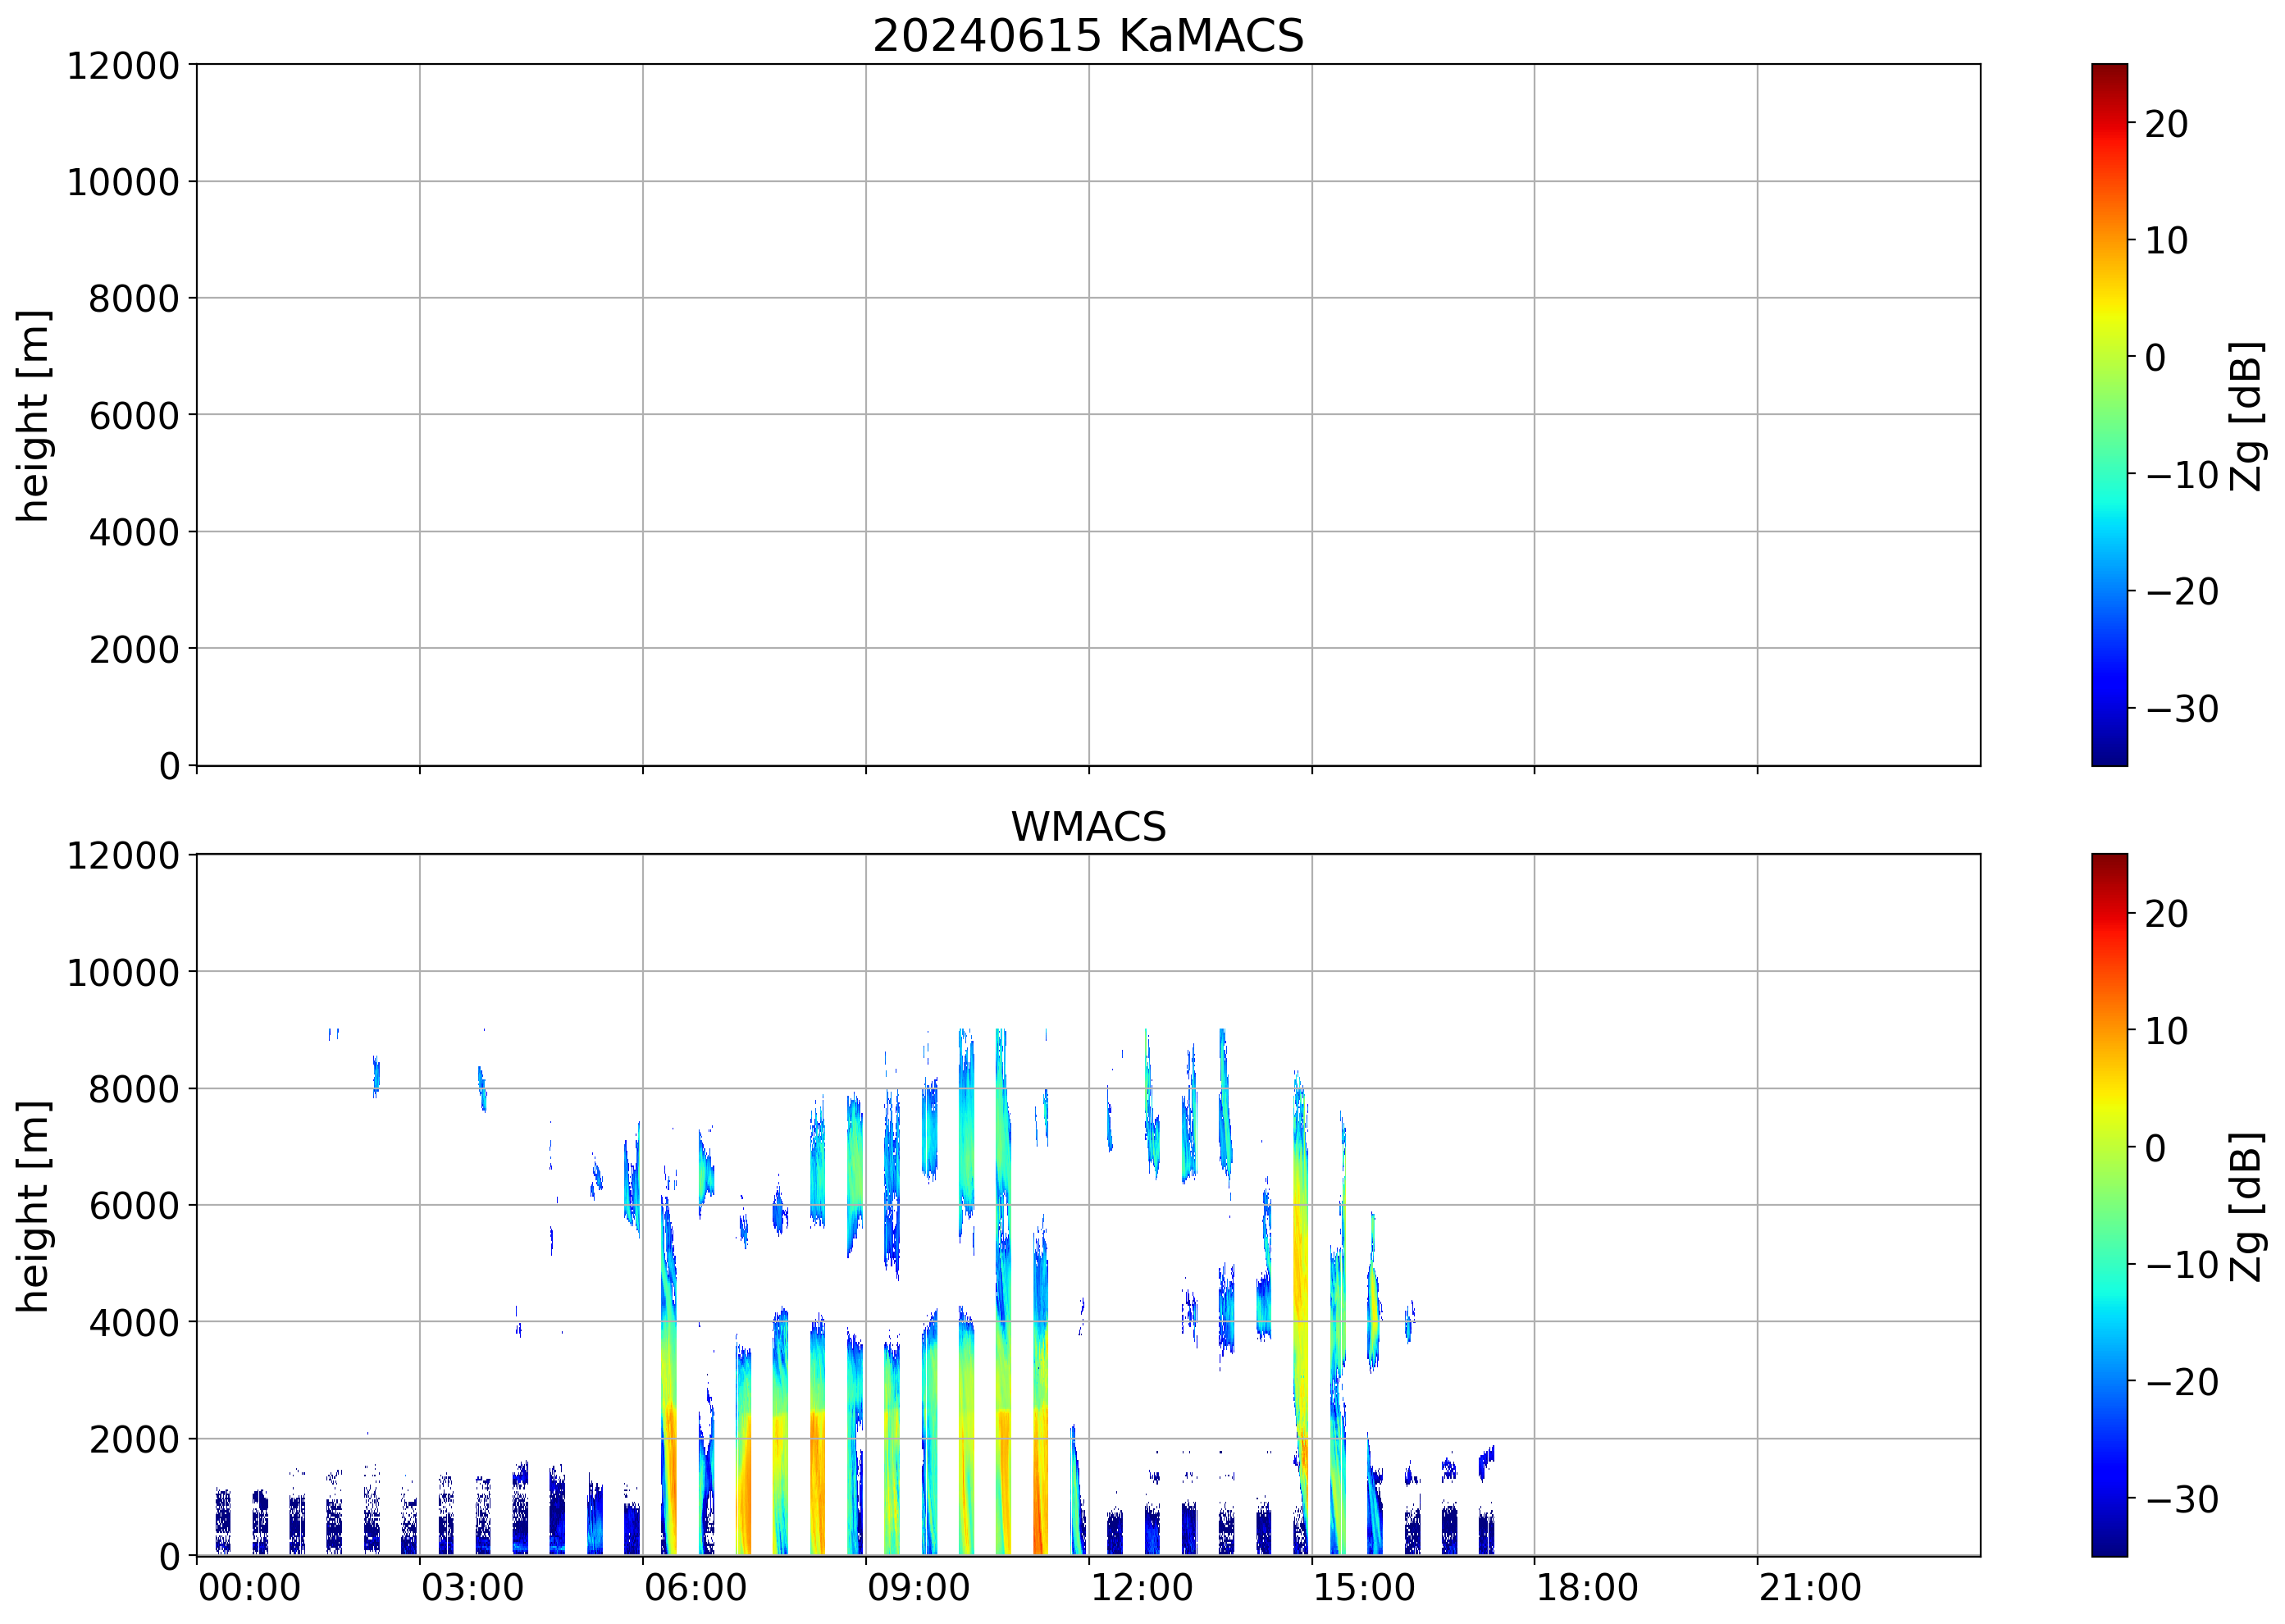Click the 18:00 time axis label
The height and width of the screenshot is (1624, 2285).
coord(1587,1587)
